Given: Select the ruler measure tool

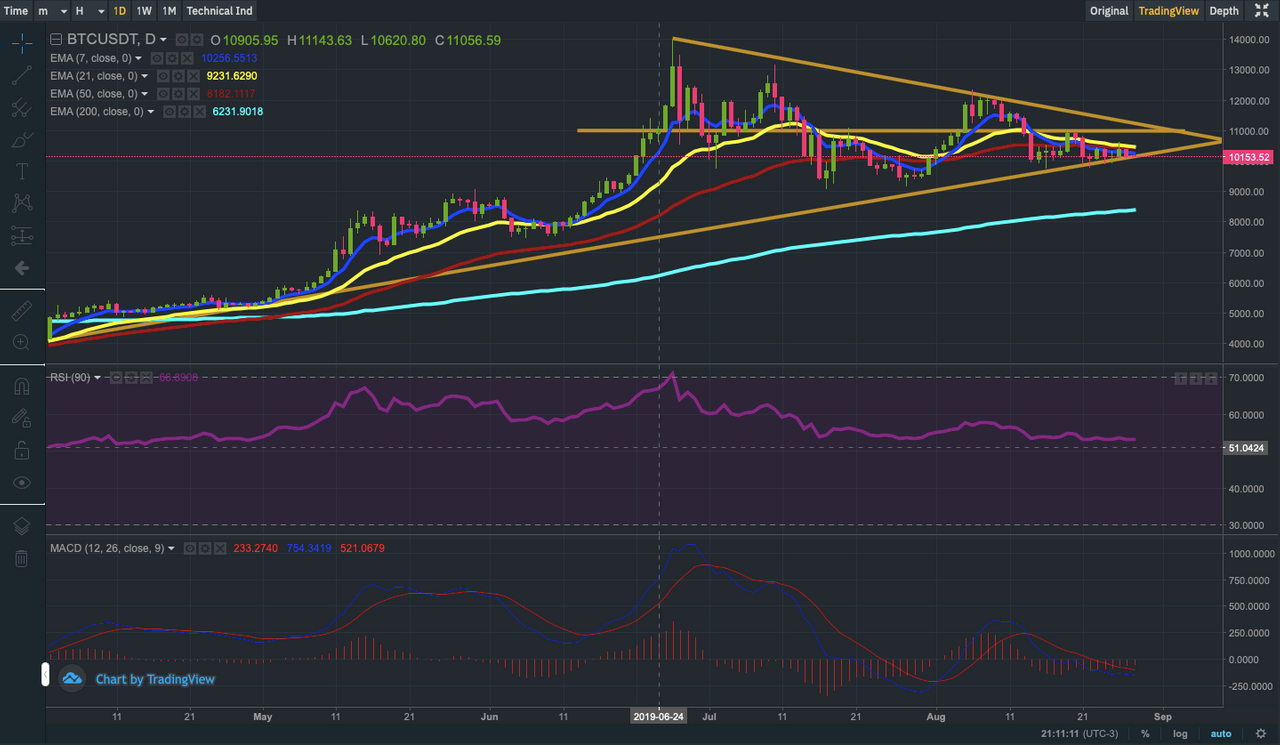Looking at the screenshot, I should 21,311.
